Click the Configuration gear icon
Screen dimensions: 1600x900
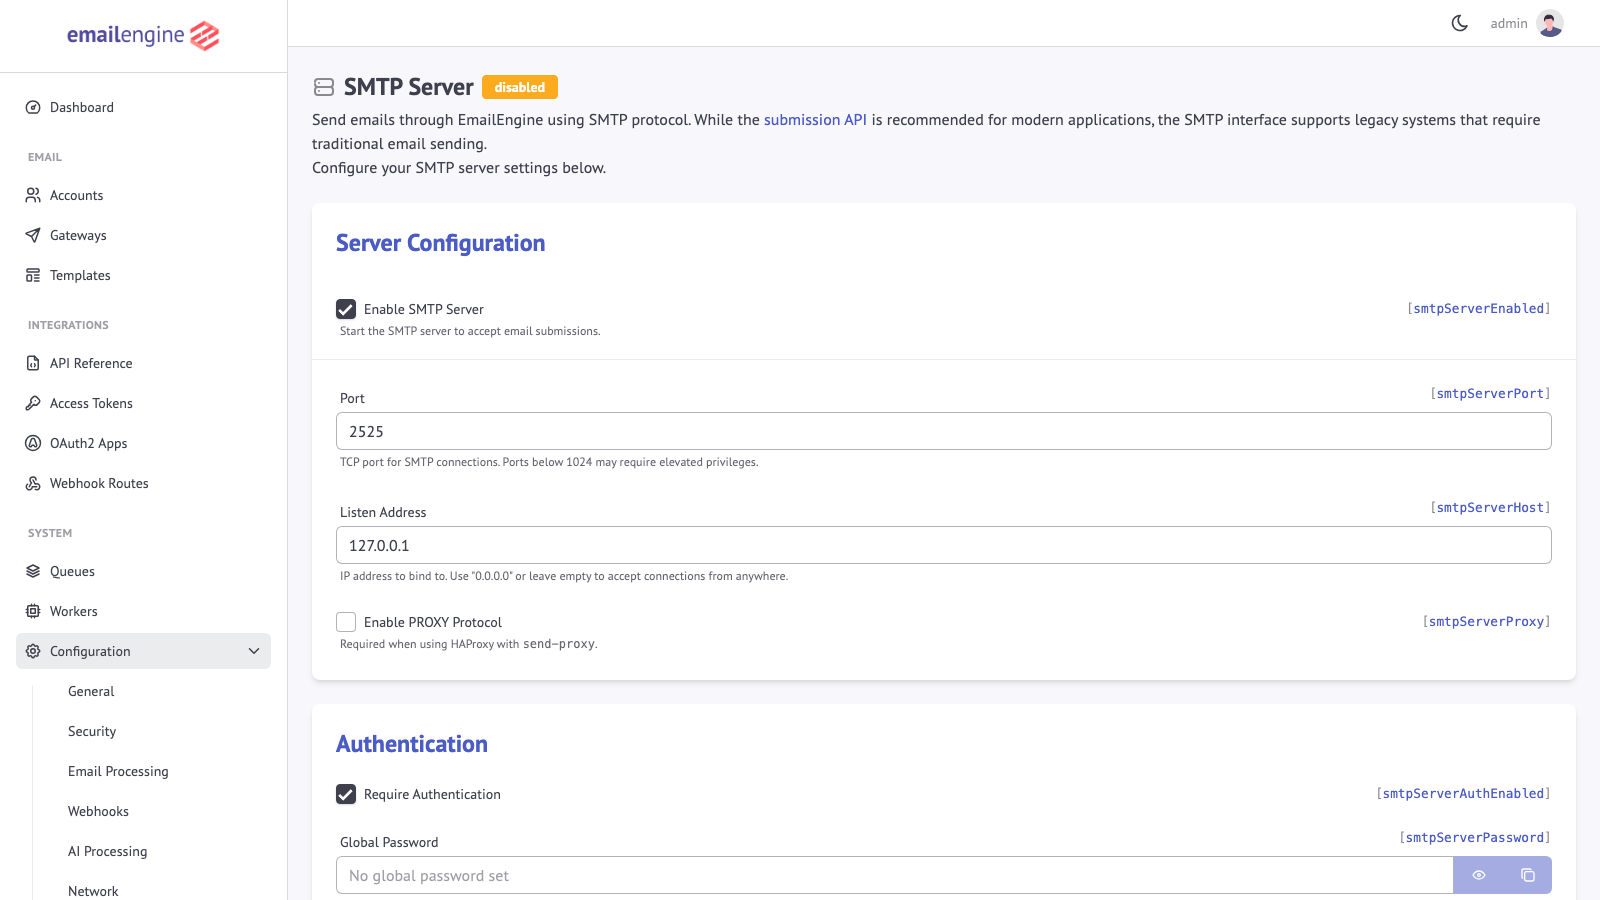click(x=33, y=651)
